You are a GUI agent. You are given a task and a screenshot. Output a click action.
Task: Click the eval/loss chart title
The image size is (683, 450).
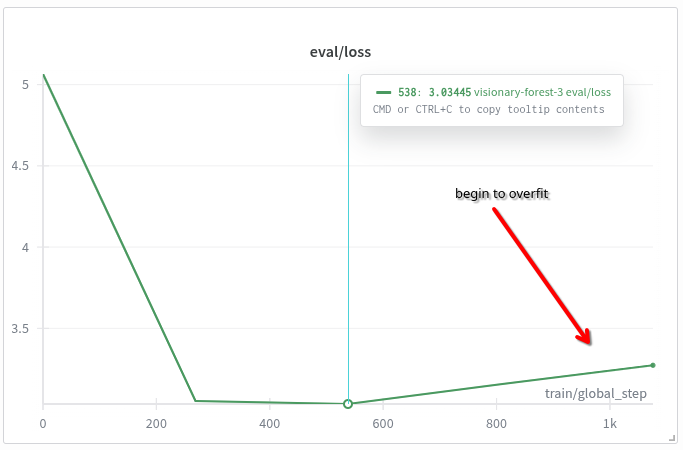coord(341,51)
